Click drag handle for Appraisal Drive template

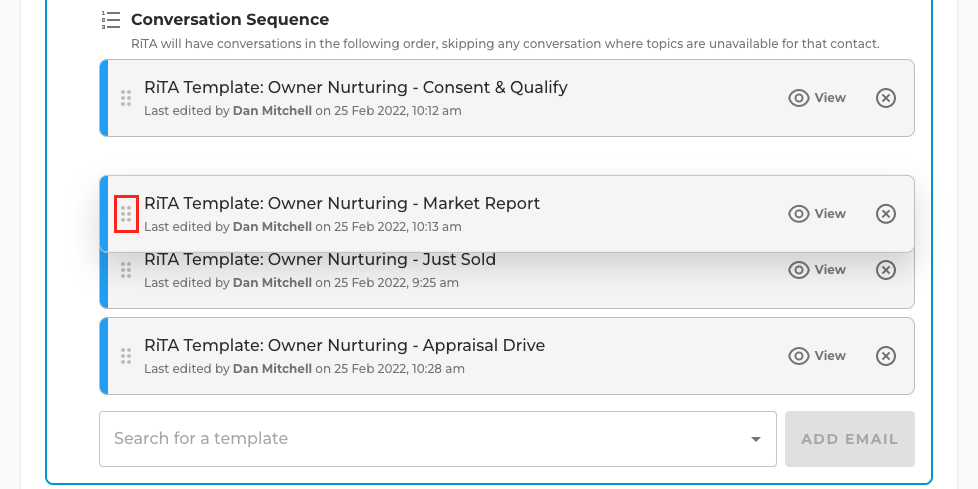coord(126,356)
